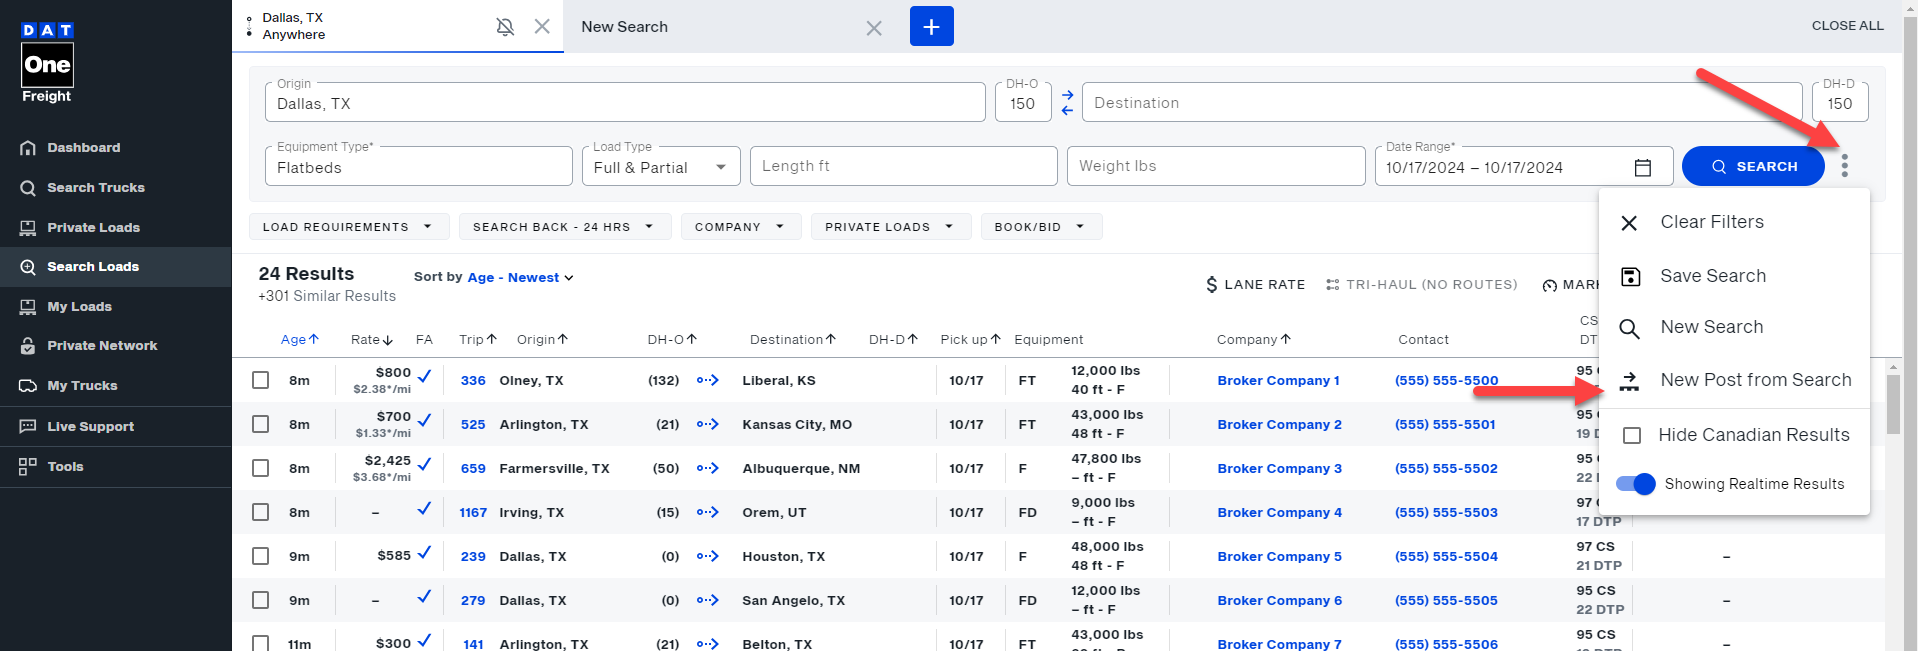Click the blue Search button

[1753, 167]
